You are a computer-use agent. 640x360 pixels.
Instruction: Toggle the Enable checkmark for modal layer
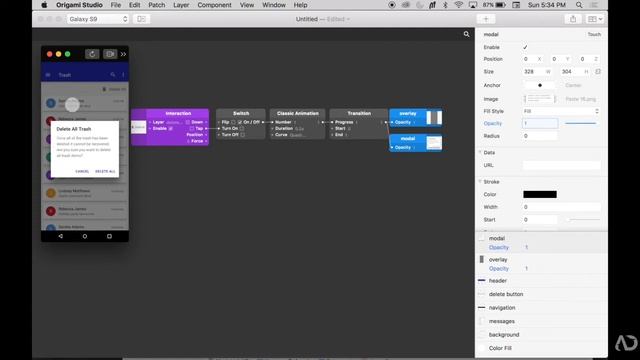(525, 47)
